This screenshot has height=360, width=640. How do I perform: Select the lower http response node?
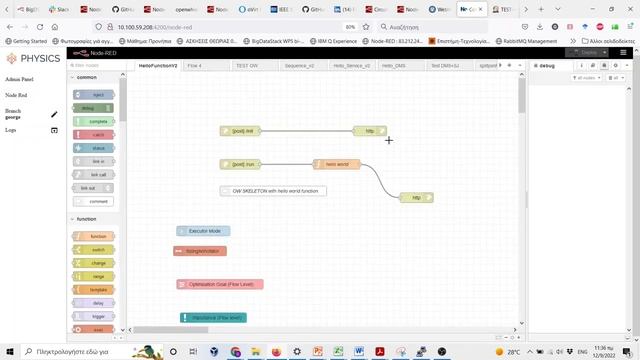tap(416, 198)
